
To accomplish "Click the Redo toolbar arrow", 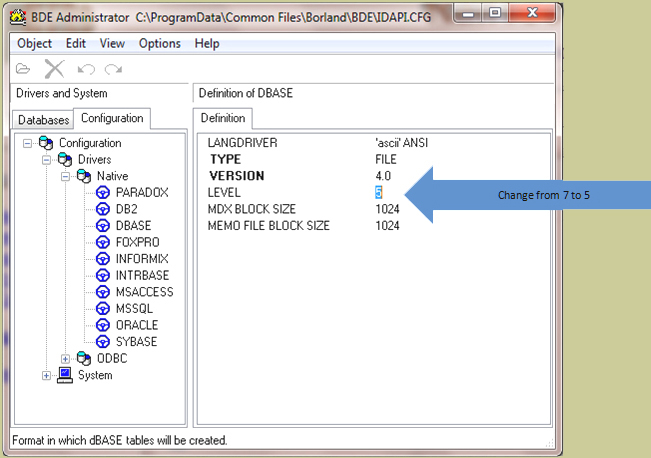I will point(113,69).
